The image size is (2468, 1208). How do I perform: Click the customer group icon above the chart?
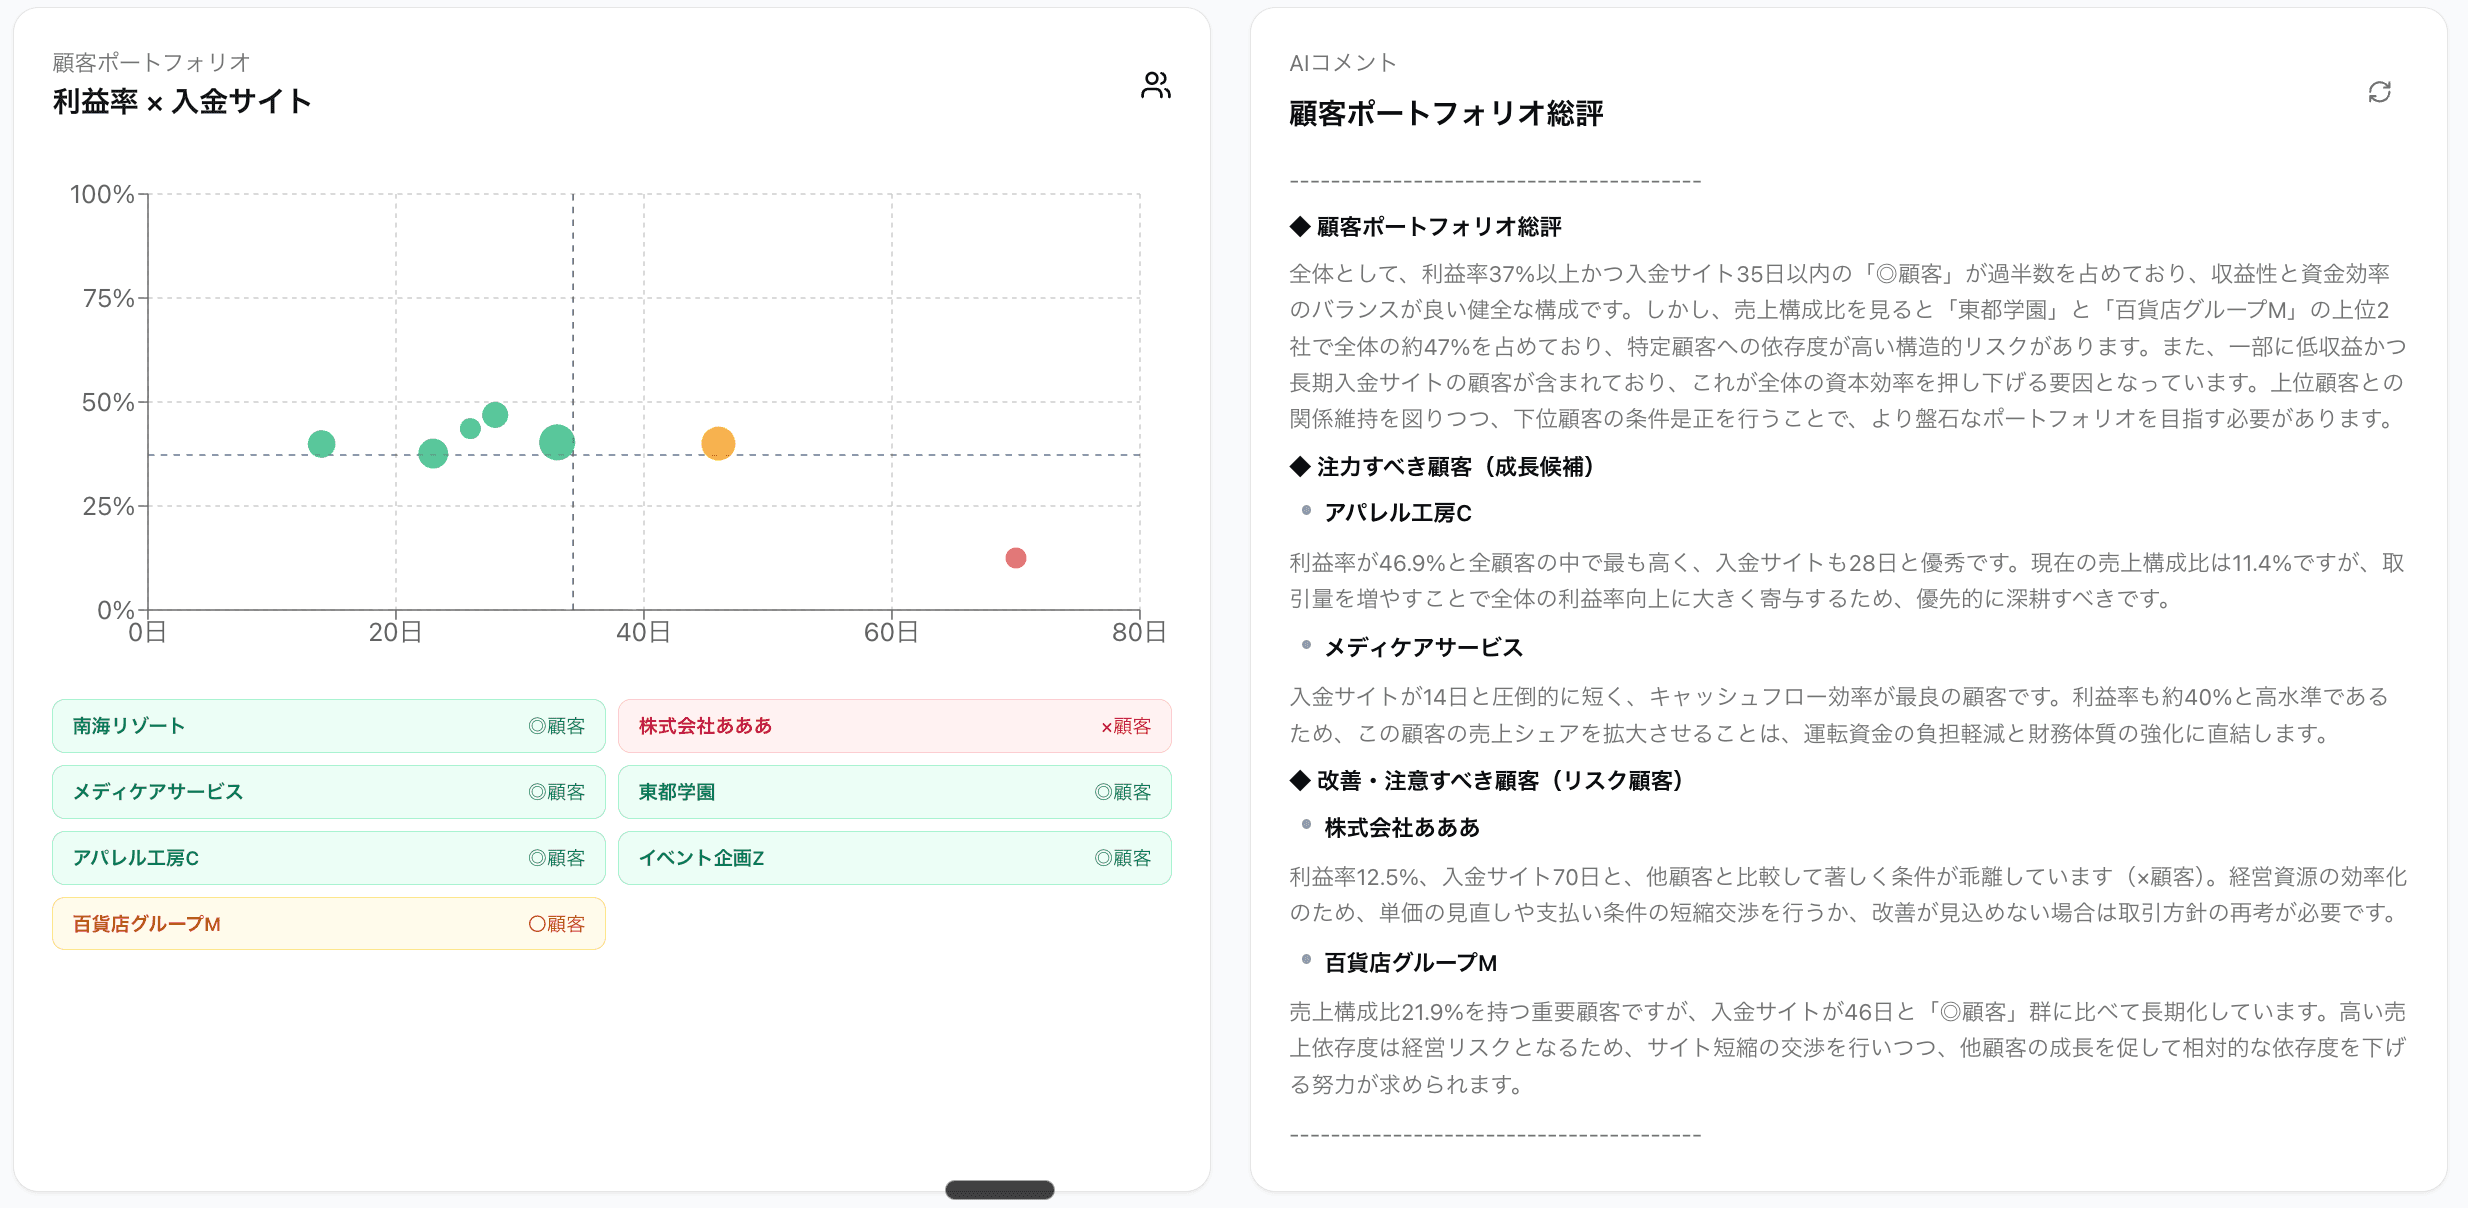(x=1157, y=85)
